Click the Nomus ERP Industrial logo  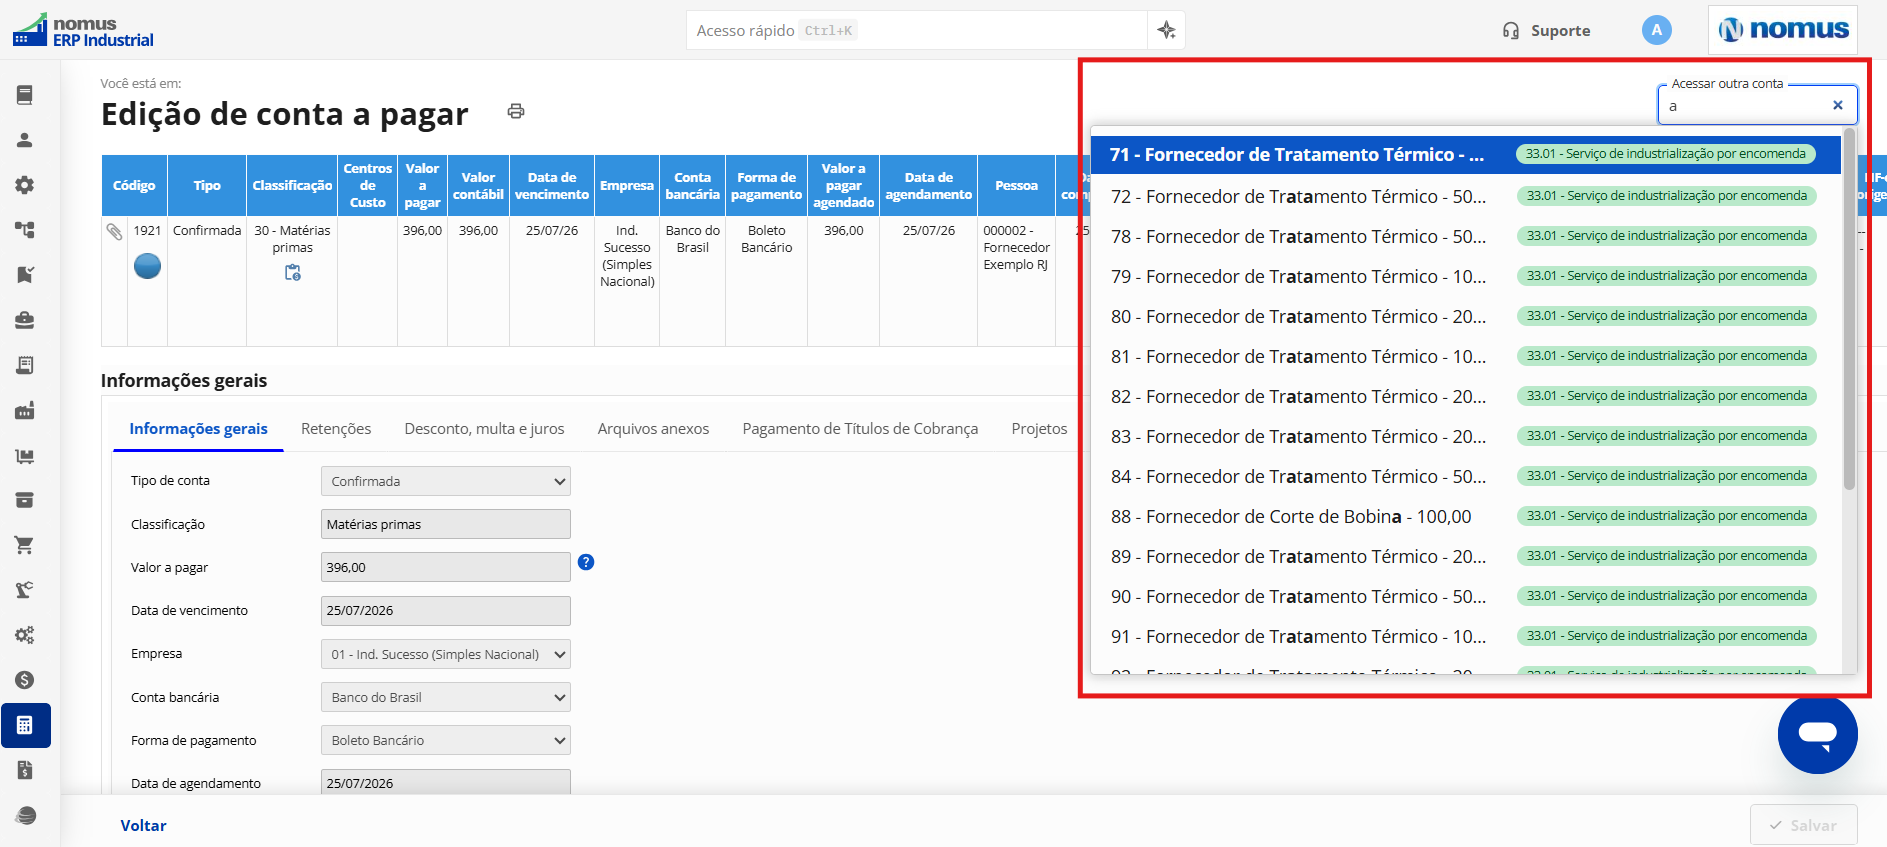click(x=83, y=31)
